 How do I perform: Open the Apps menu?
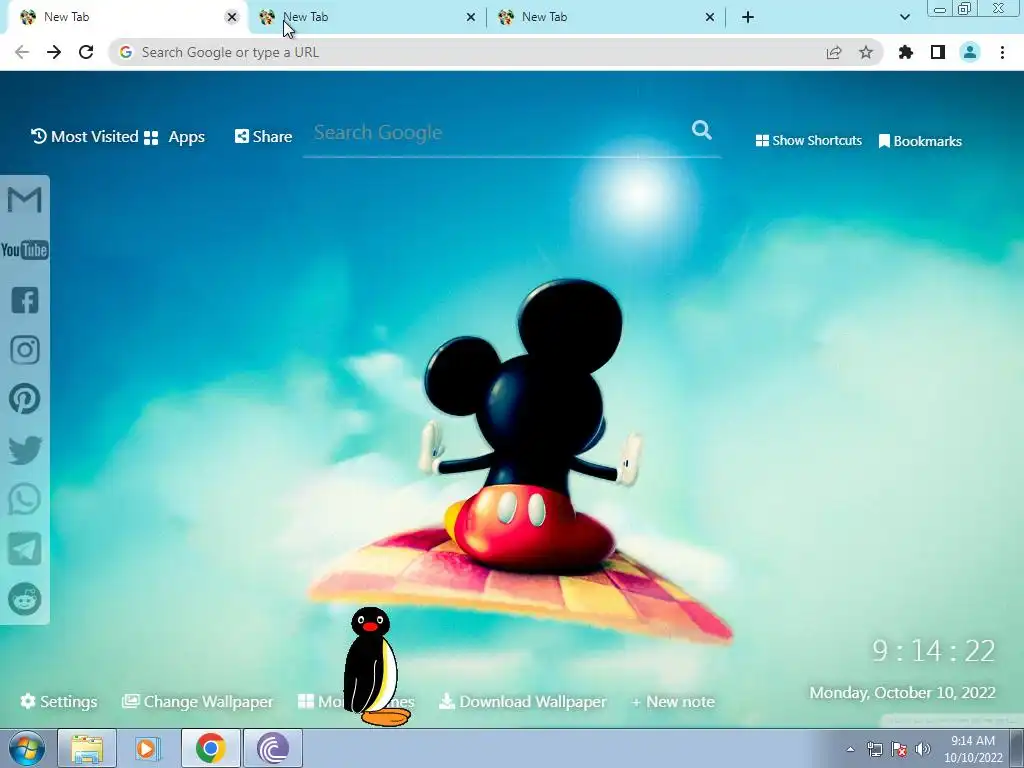click(x=174, y=137)
